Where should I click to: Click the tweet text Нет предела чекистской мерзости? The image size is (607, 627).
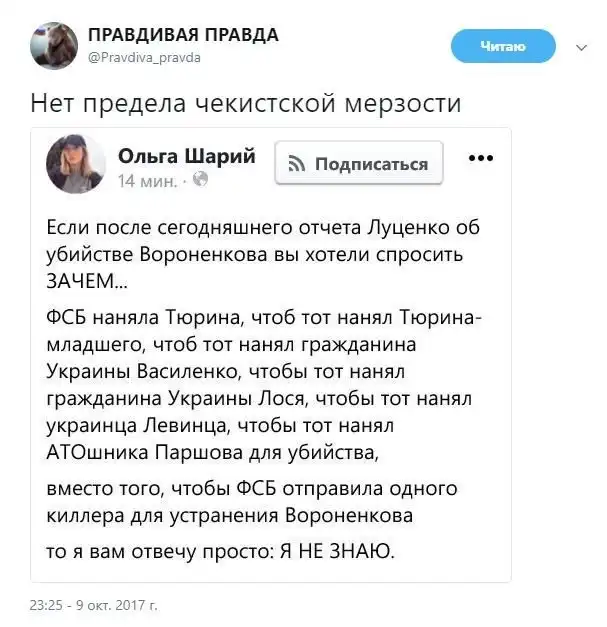tap(245, 103)
